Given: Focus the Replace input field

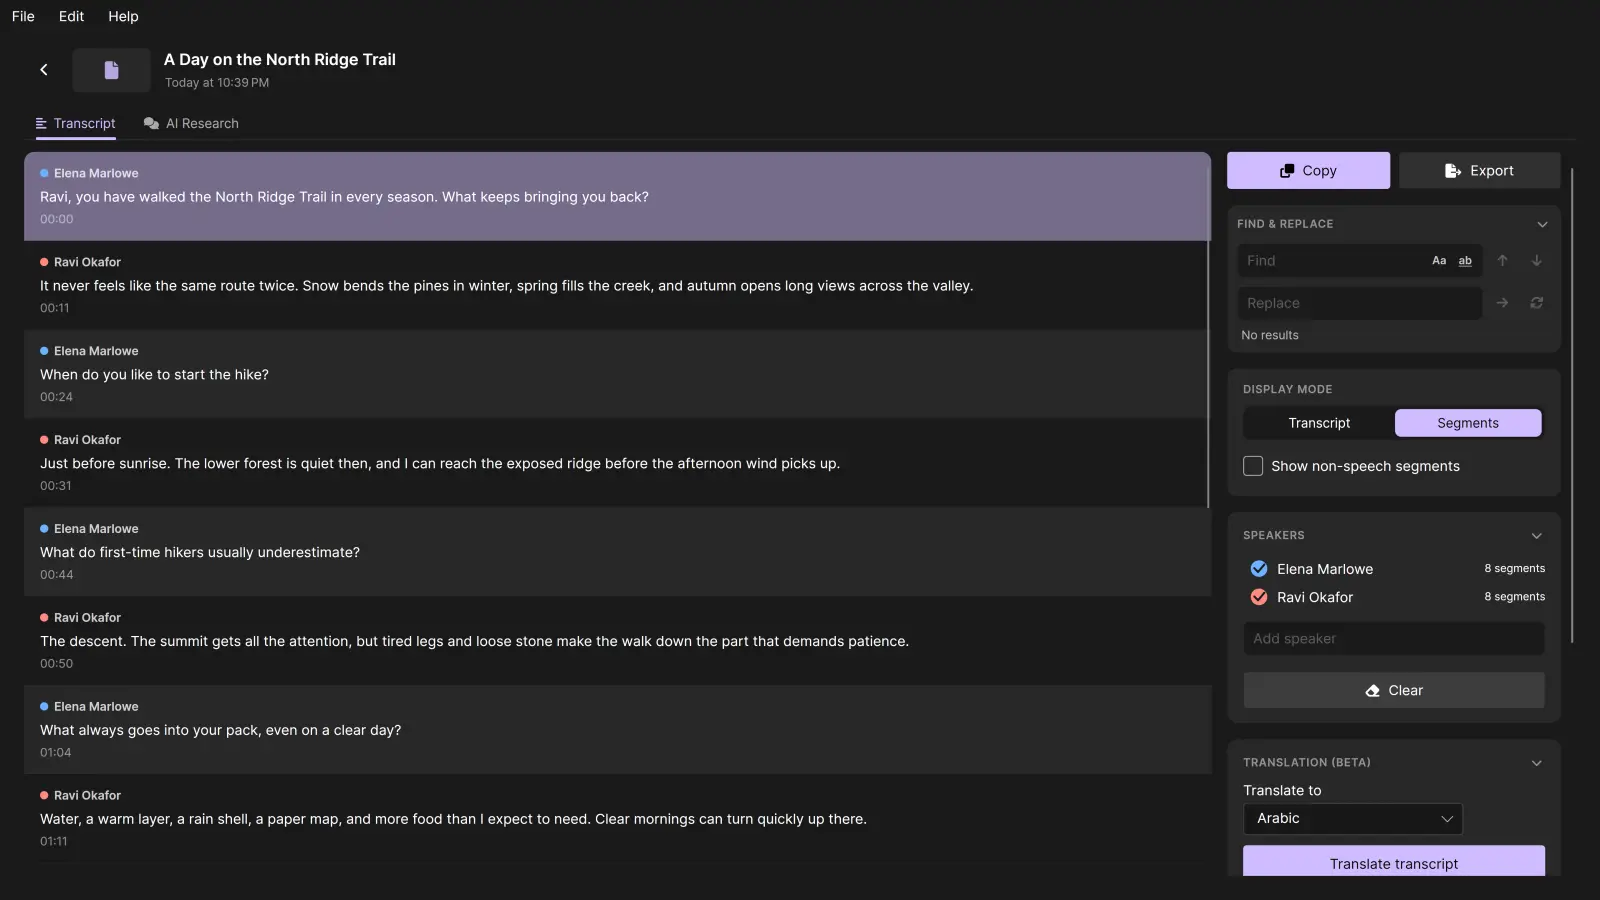Looking at the screenshot, I should pyautogui.click(x=1360, y=303).
